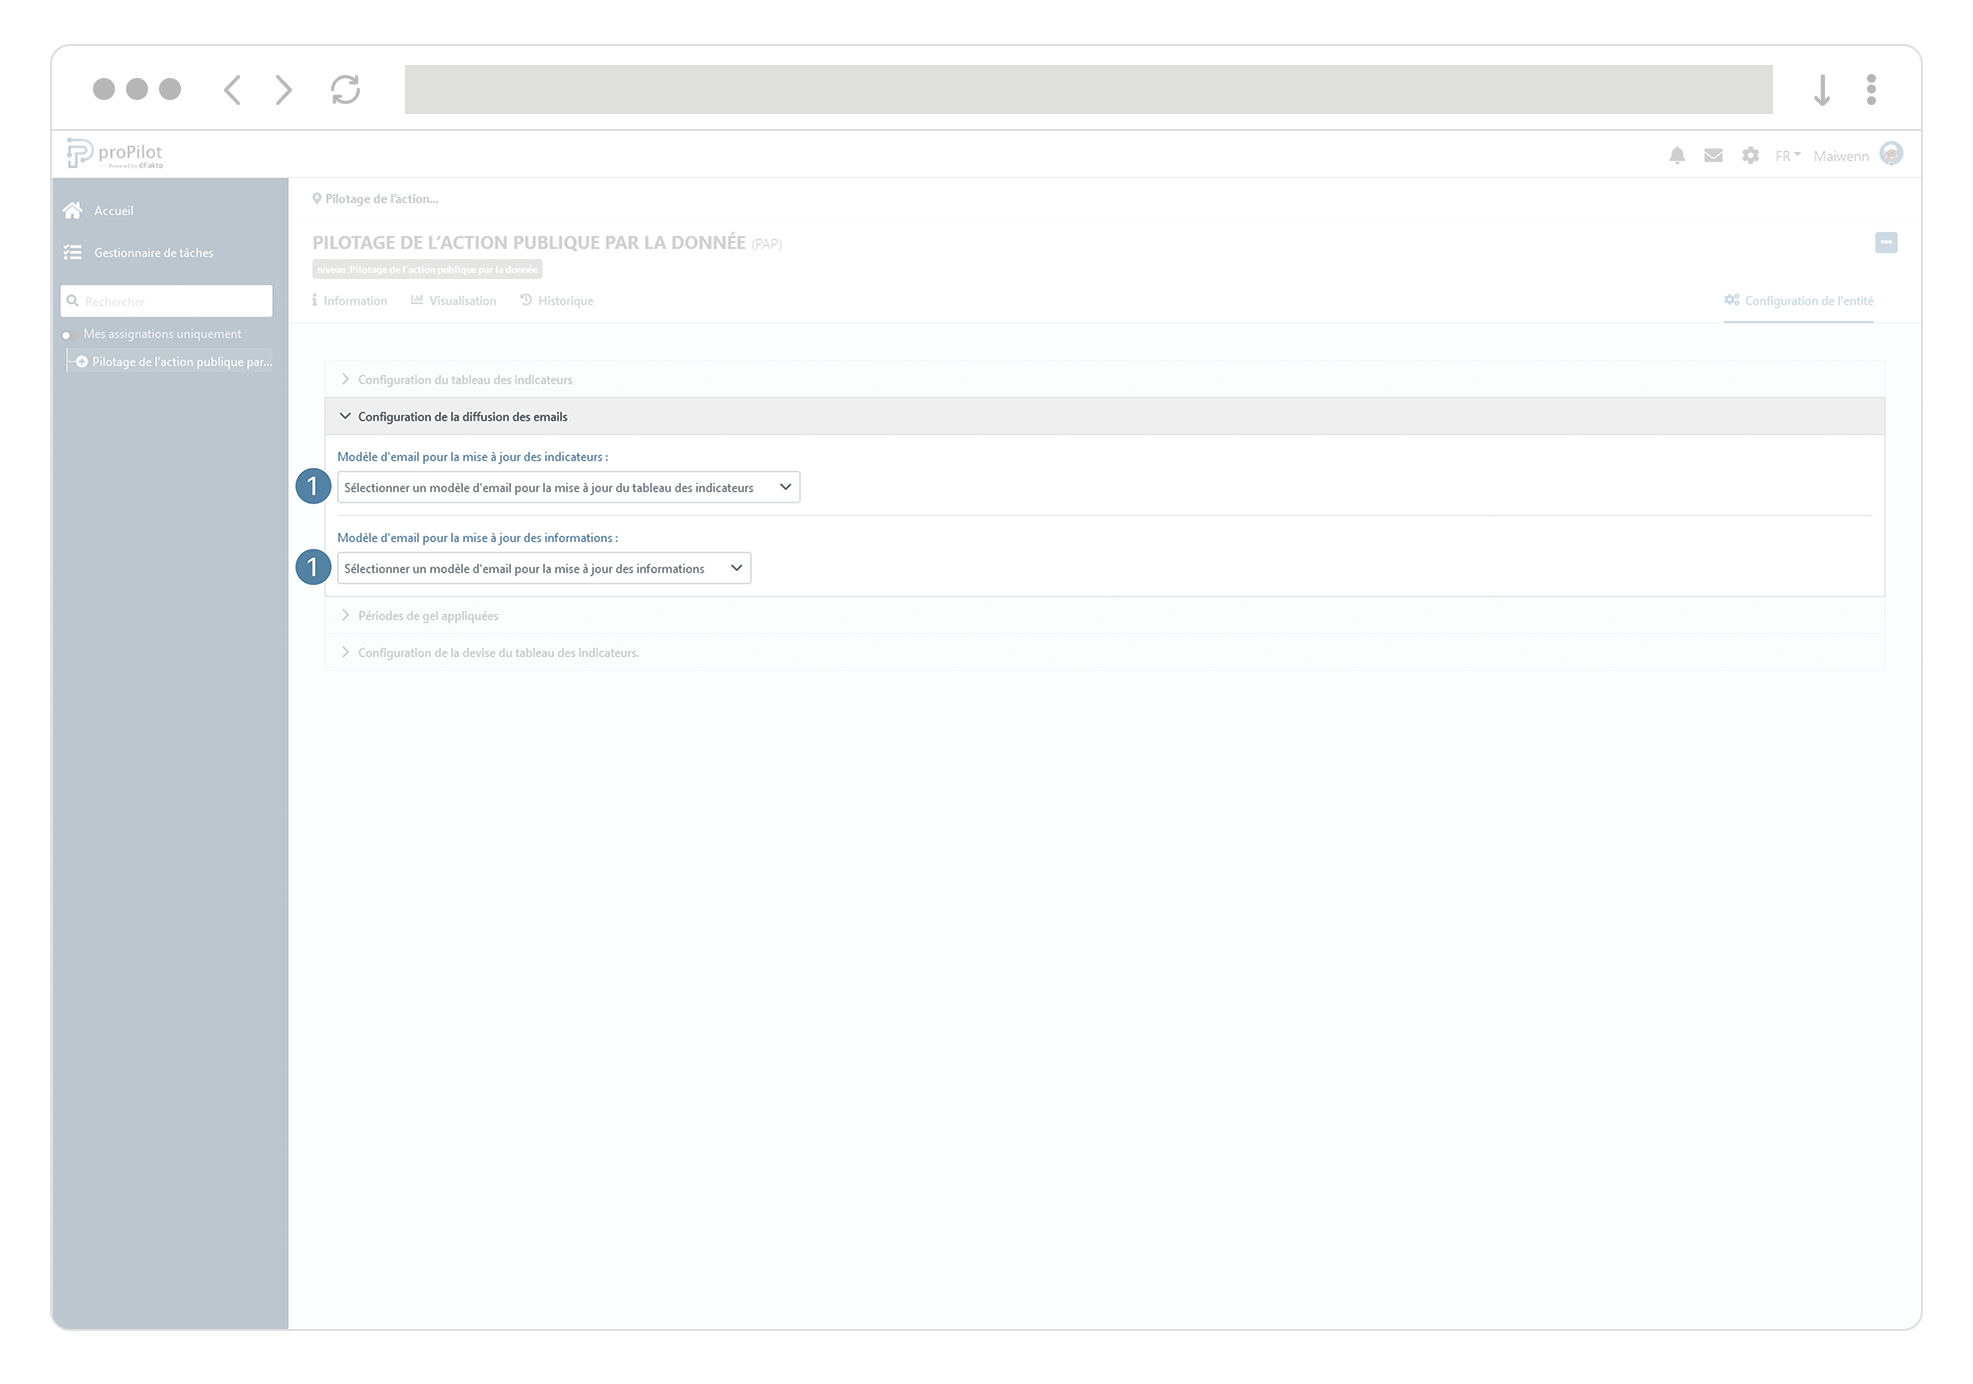Click the Maiwenn profile avatar

click(x=1891, y=154)
